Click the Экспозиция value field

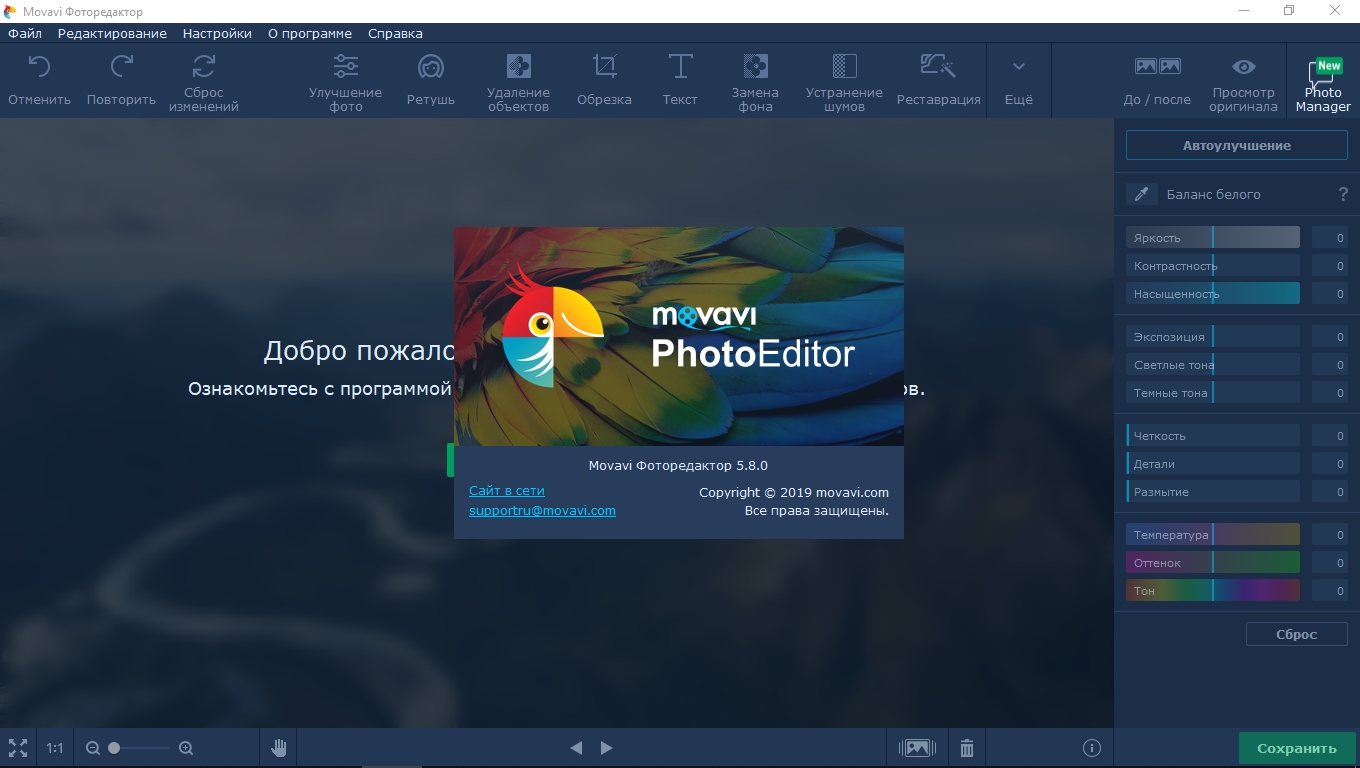tap(1329, 337)
